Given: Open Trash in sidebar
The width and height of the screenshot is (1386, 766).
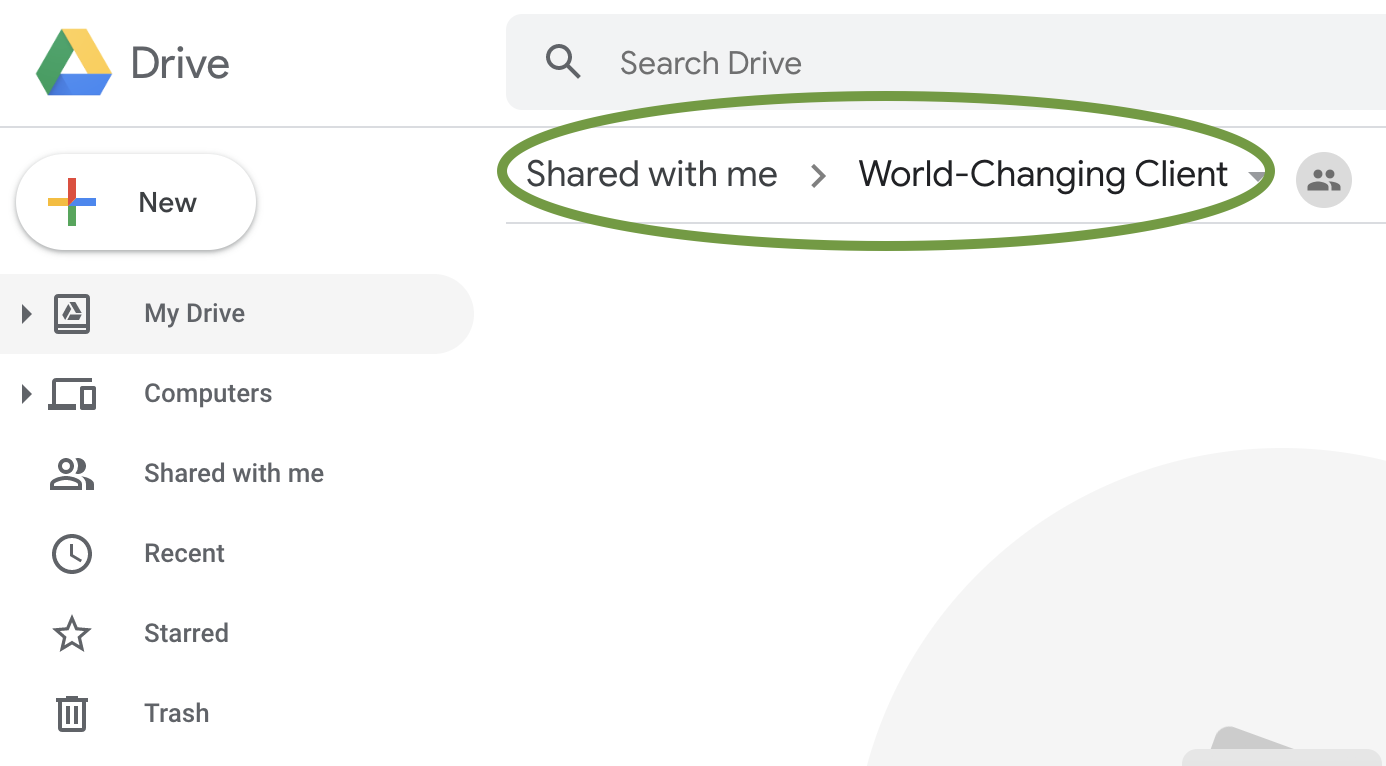Looking at the screenshot, I should 177,713.
